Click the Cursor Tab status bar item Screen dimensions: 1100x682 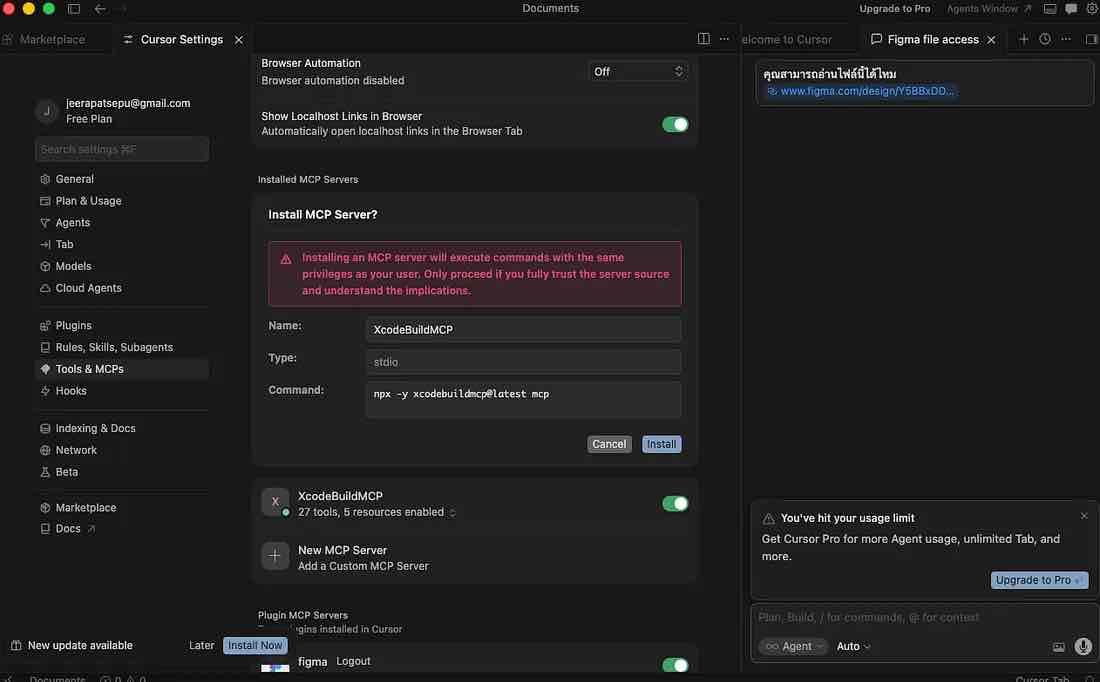(1042, 678)
